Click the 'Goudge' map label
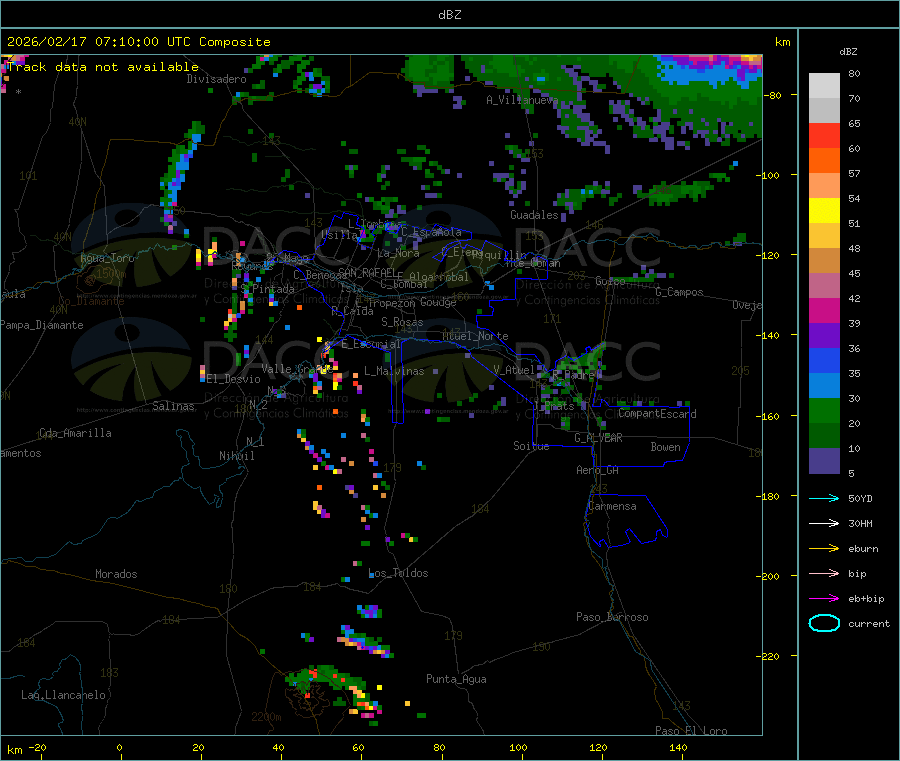Screen dimensions: 900x761 [x=439, y=302]
